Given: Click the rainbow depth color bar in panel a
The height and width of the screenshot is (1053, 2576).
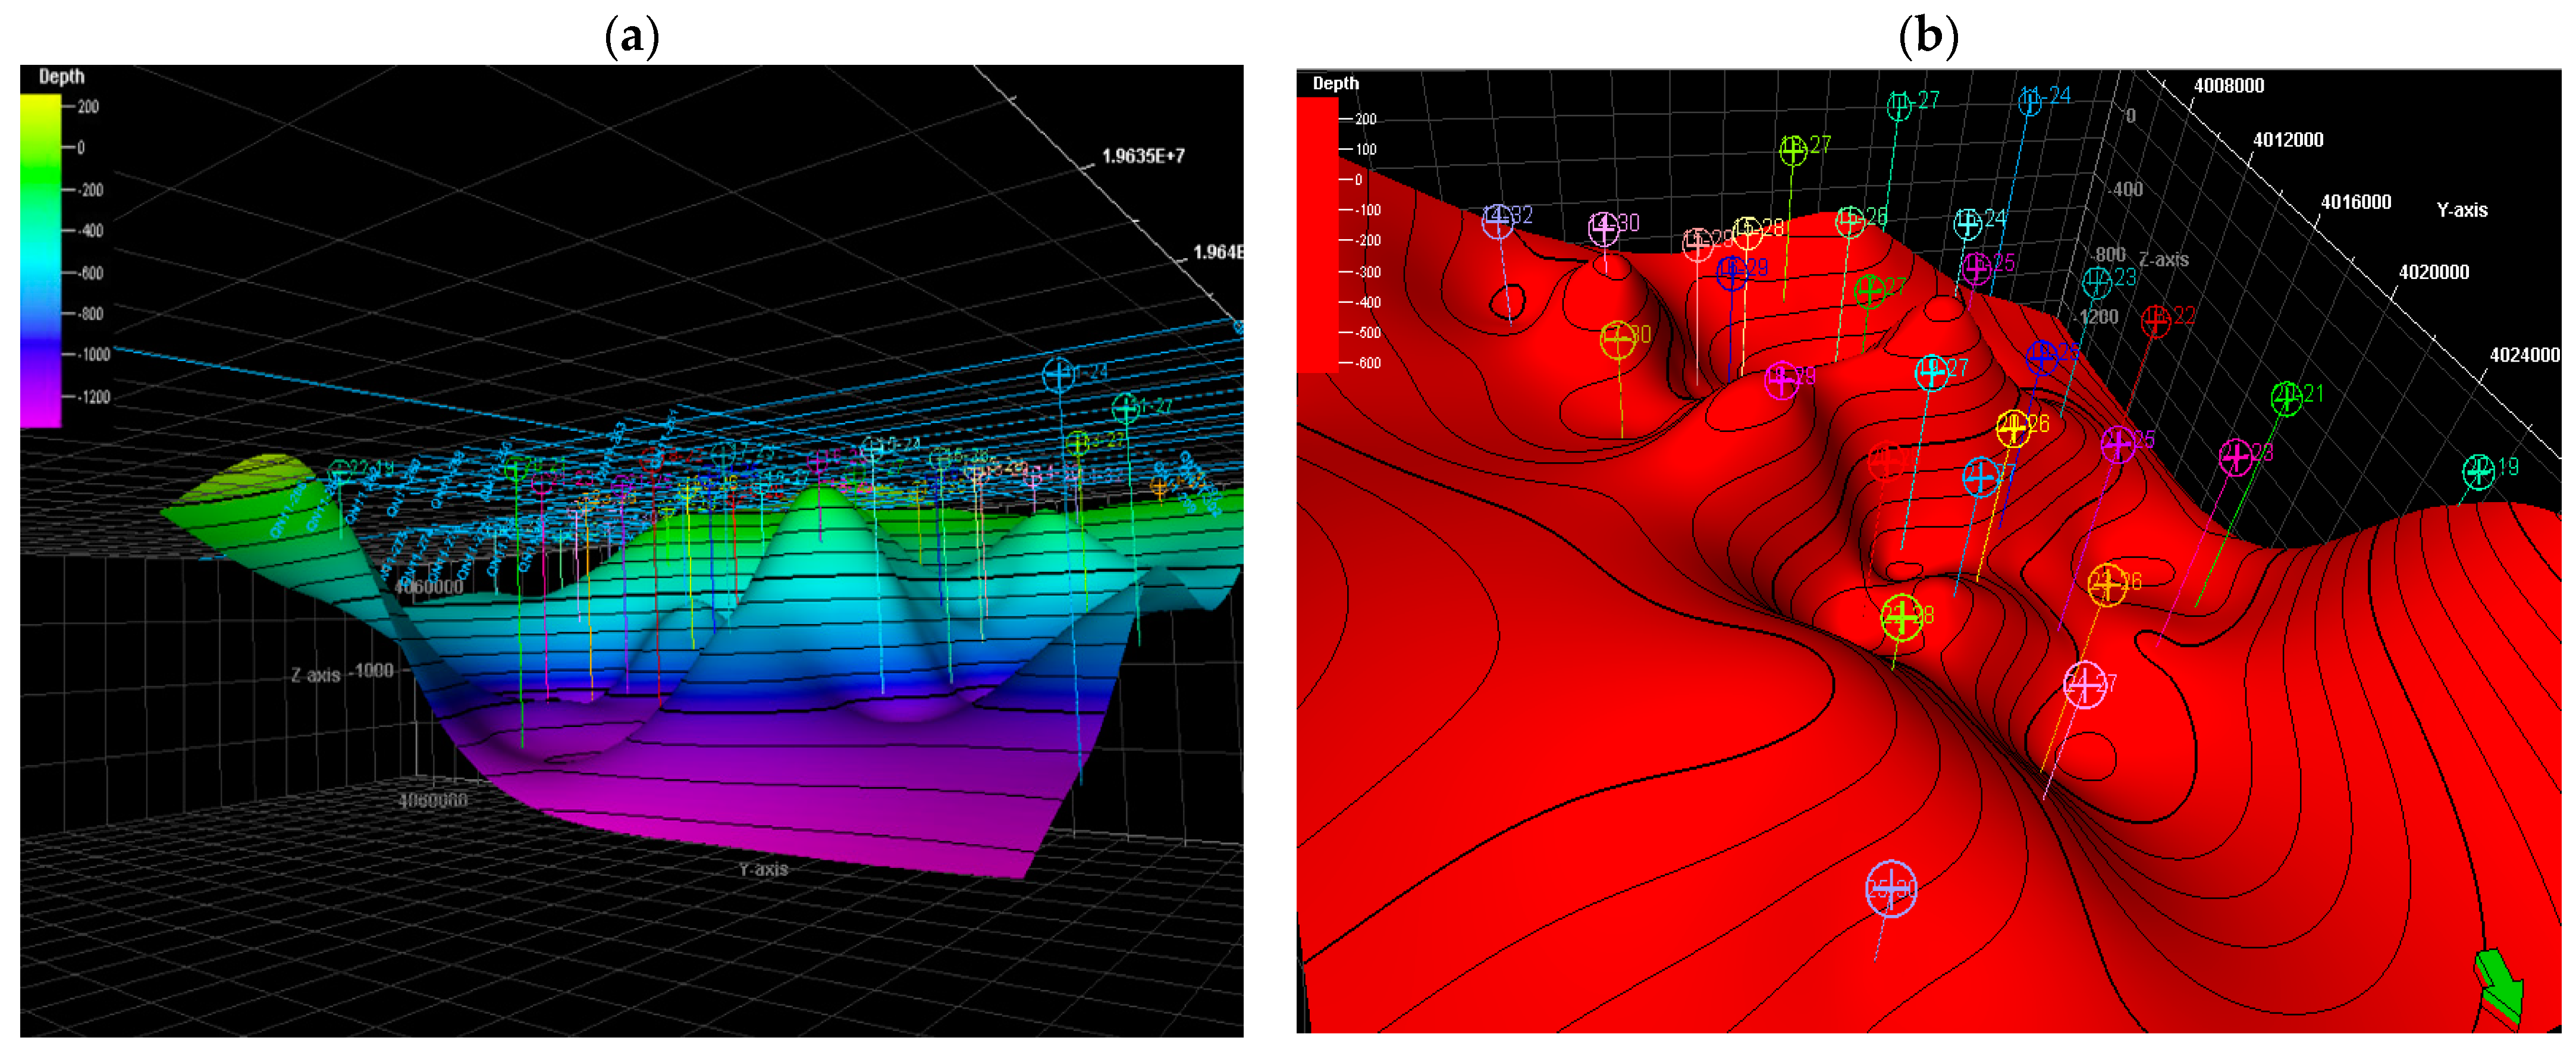Looking at the screenshot, I should (40, 260).
